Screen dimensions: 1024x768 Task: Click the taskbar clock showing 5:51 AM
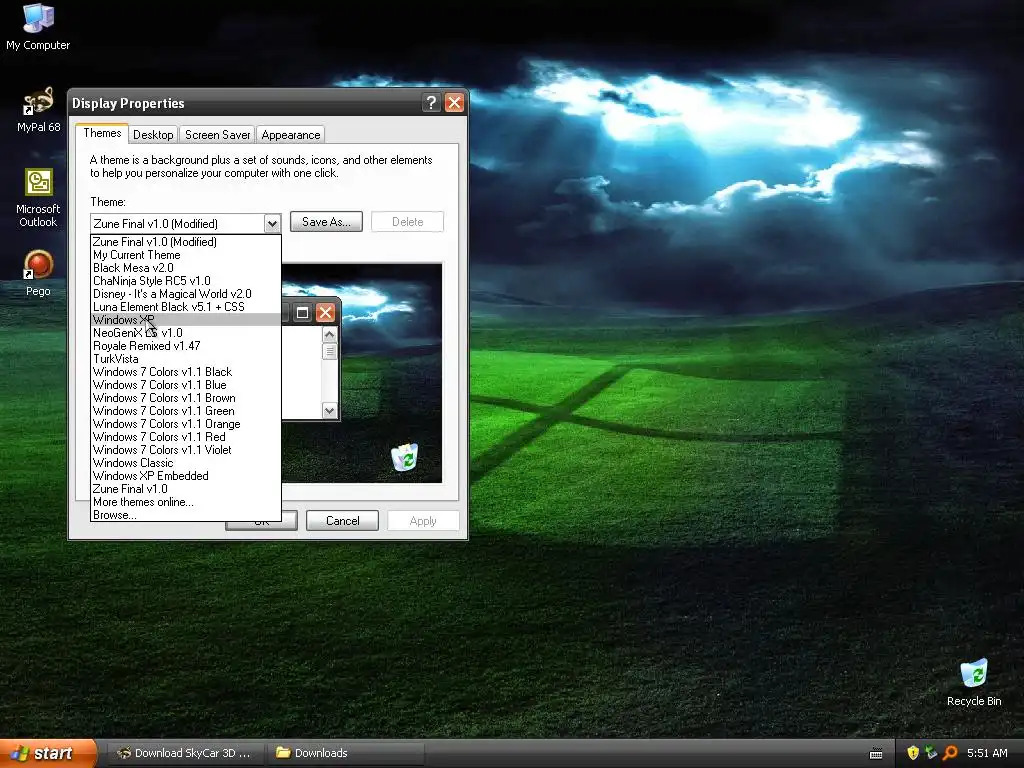pyautogui.click(x=987, y=753)
